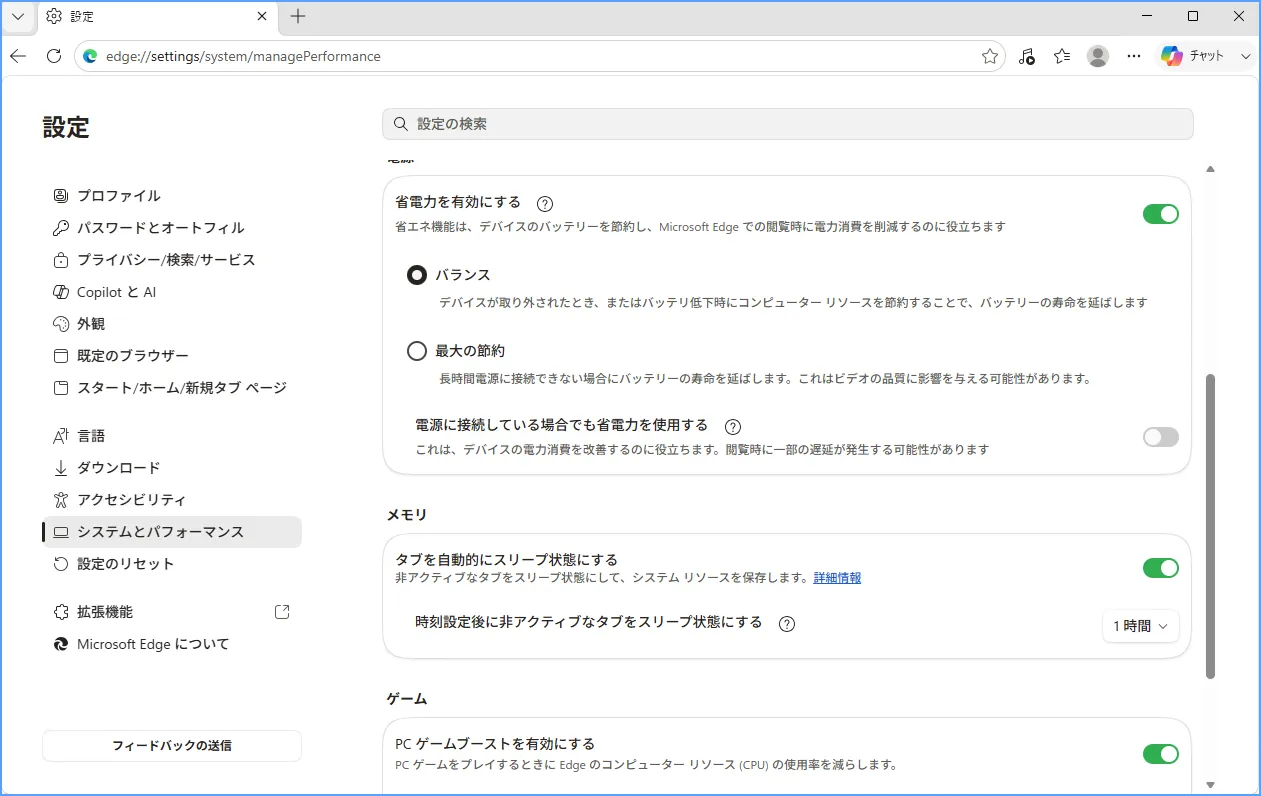The width and height of the screenshot is (1261, 796).
Task: Expand the dropdown arrow beside チャット
Action: pyautogui.click(x=1245, y=56)
